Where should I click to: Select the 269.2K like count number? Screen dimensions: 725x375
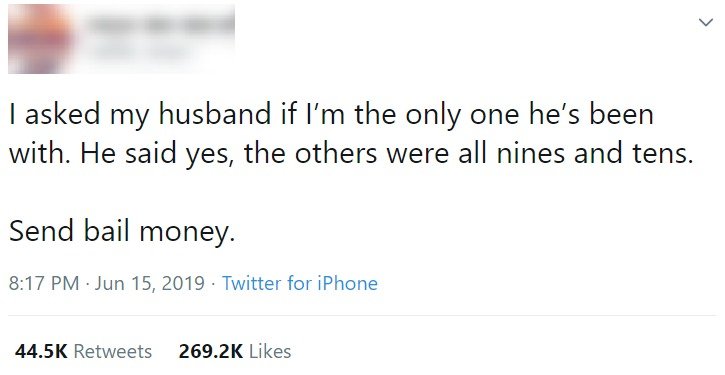click(x=211, y=351)
